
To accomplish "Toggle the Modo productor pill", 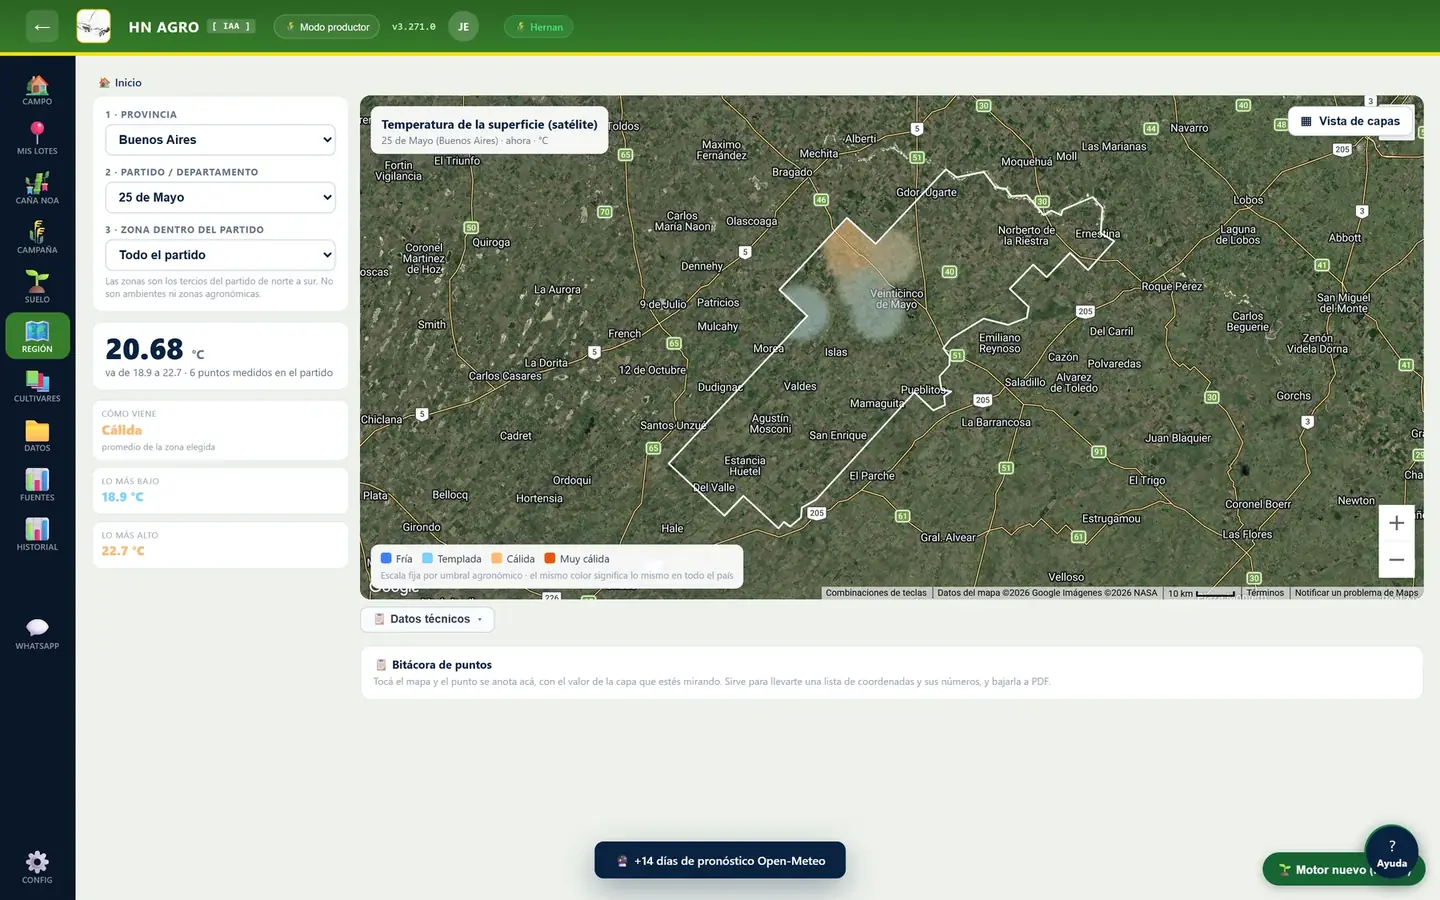I will click(327, 27).
